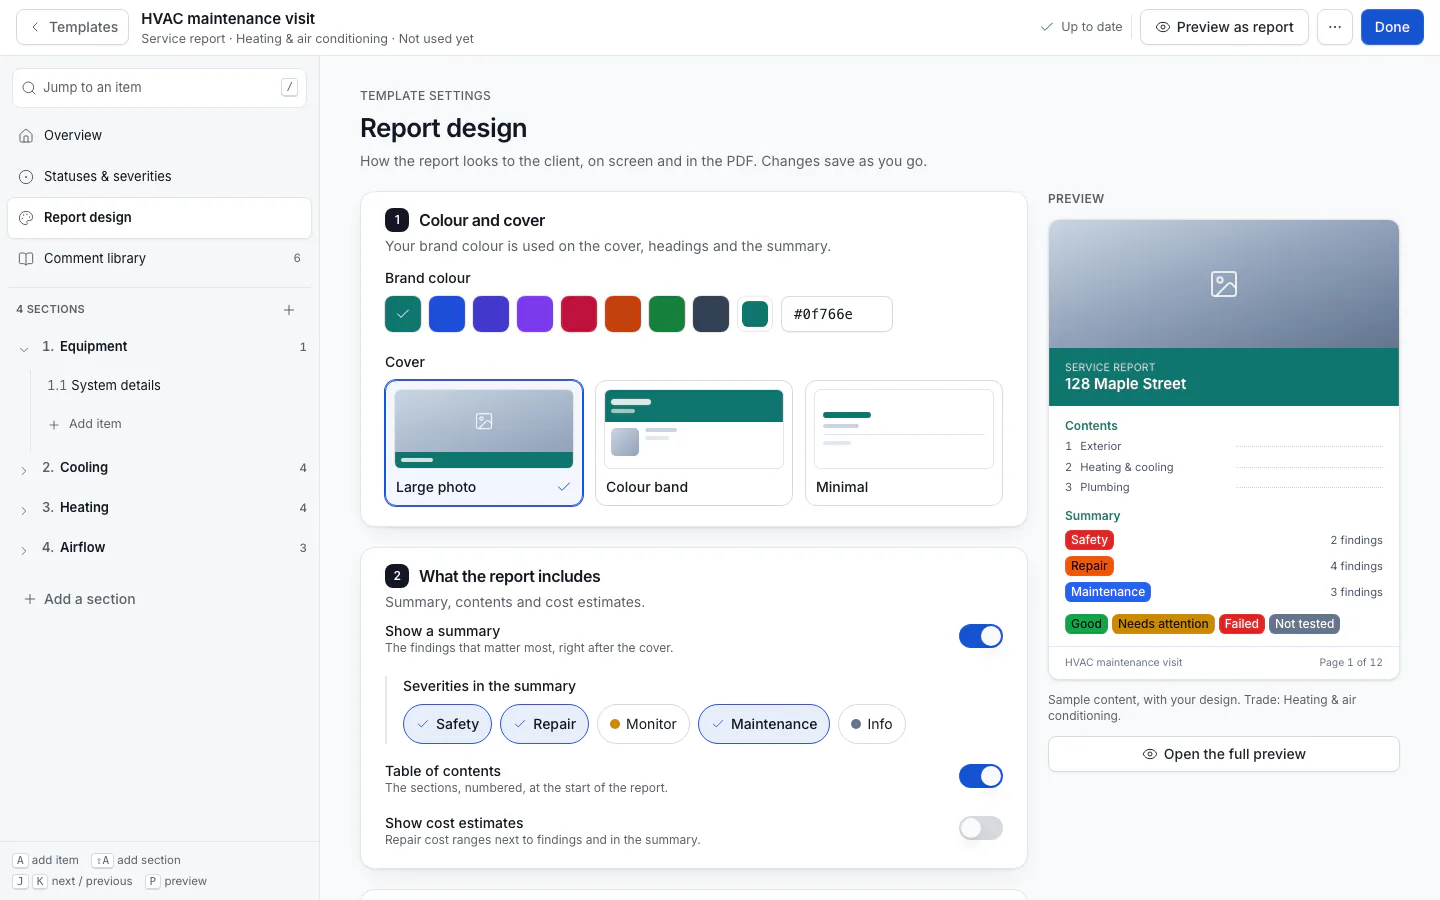
Task: Turn off the Table of contents switch
Action: [981, 776]
